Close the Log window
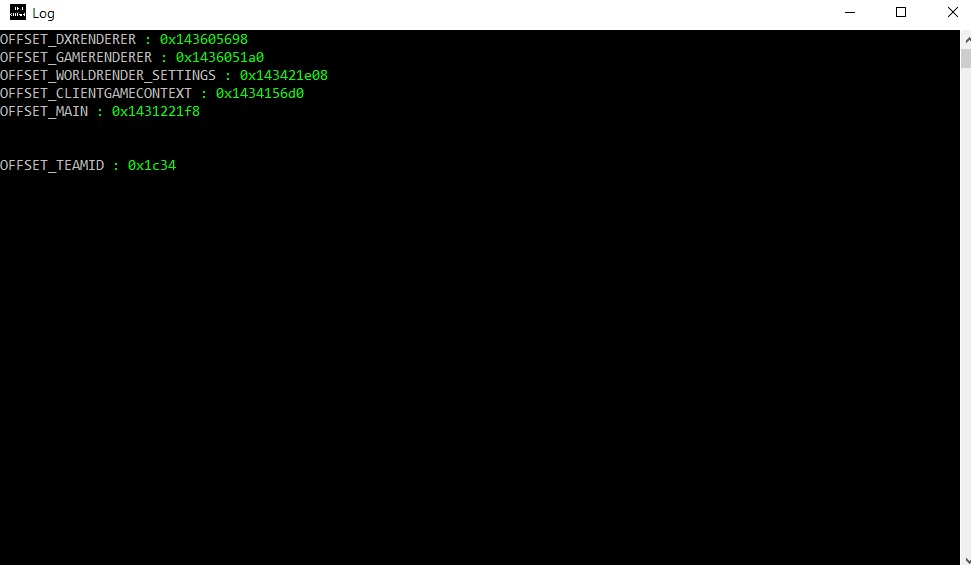 click(952, 12)
